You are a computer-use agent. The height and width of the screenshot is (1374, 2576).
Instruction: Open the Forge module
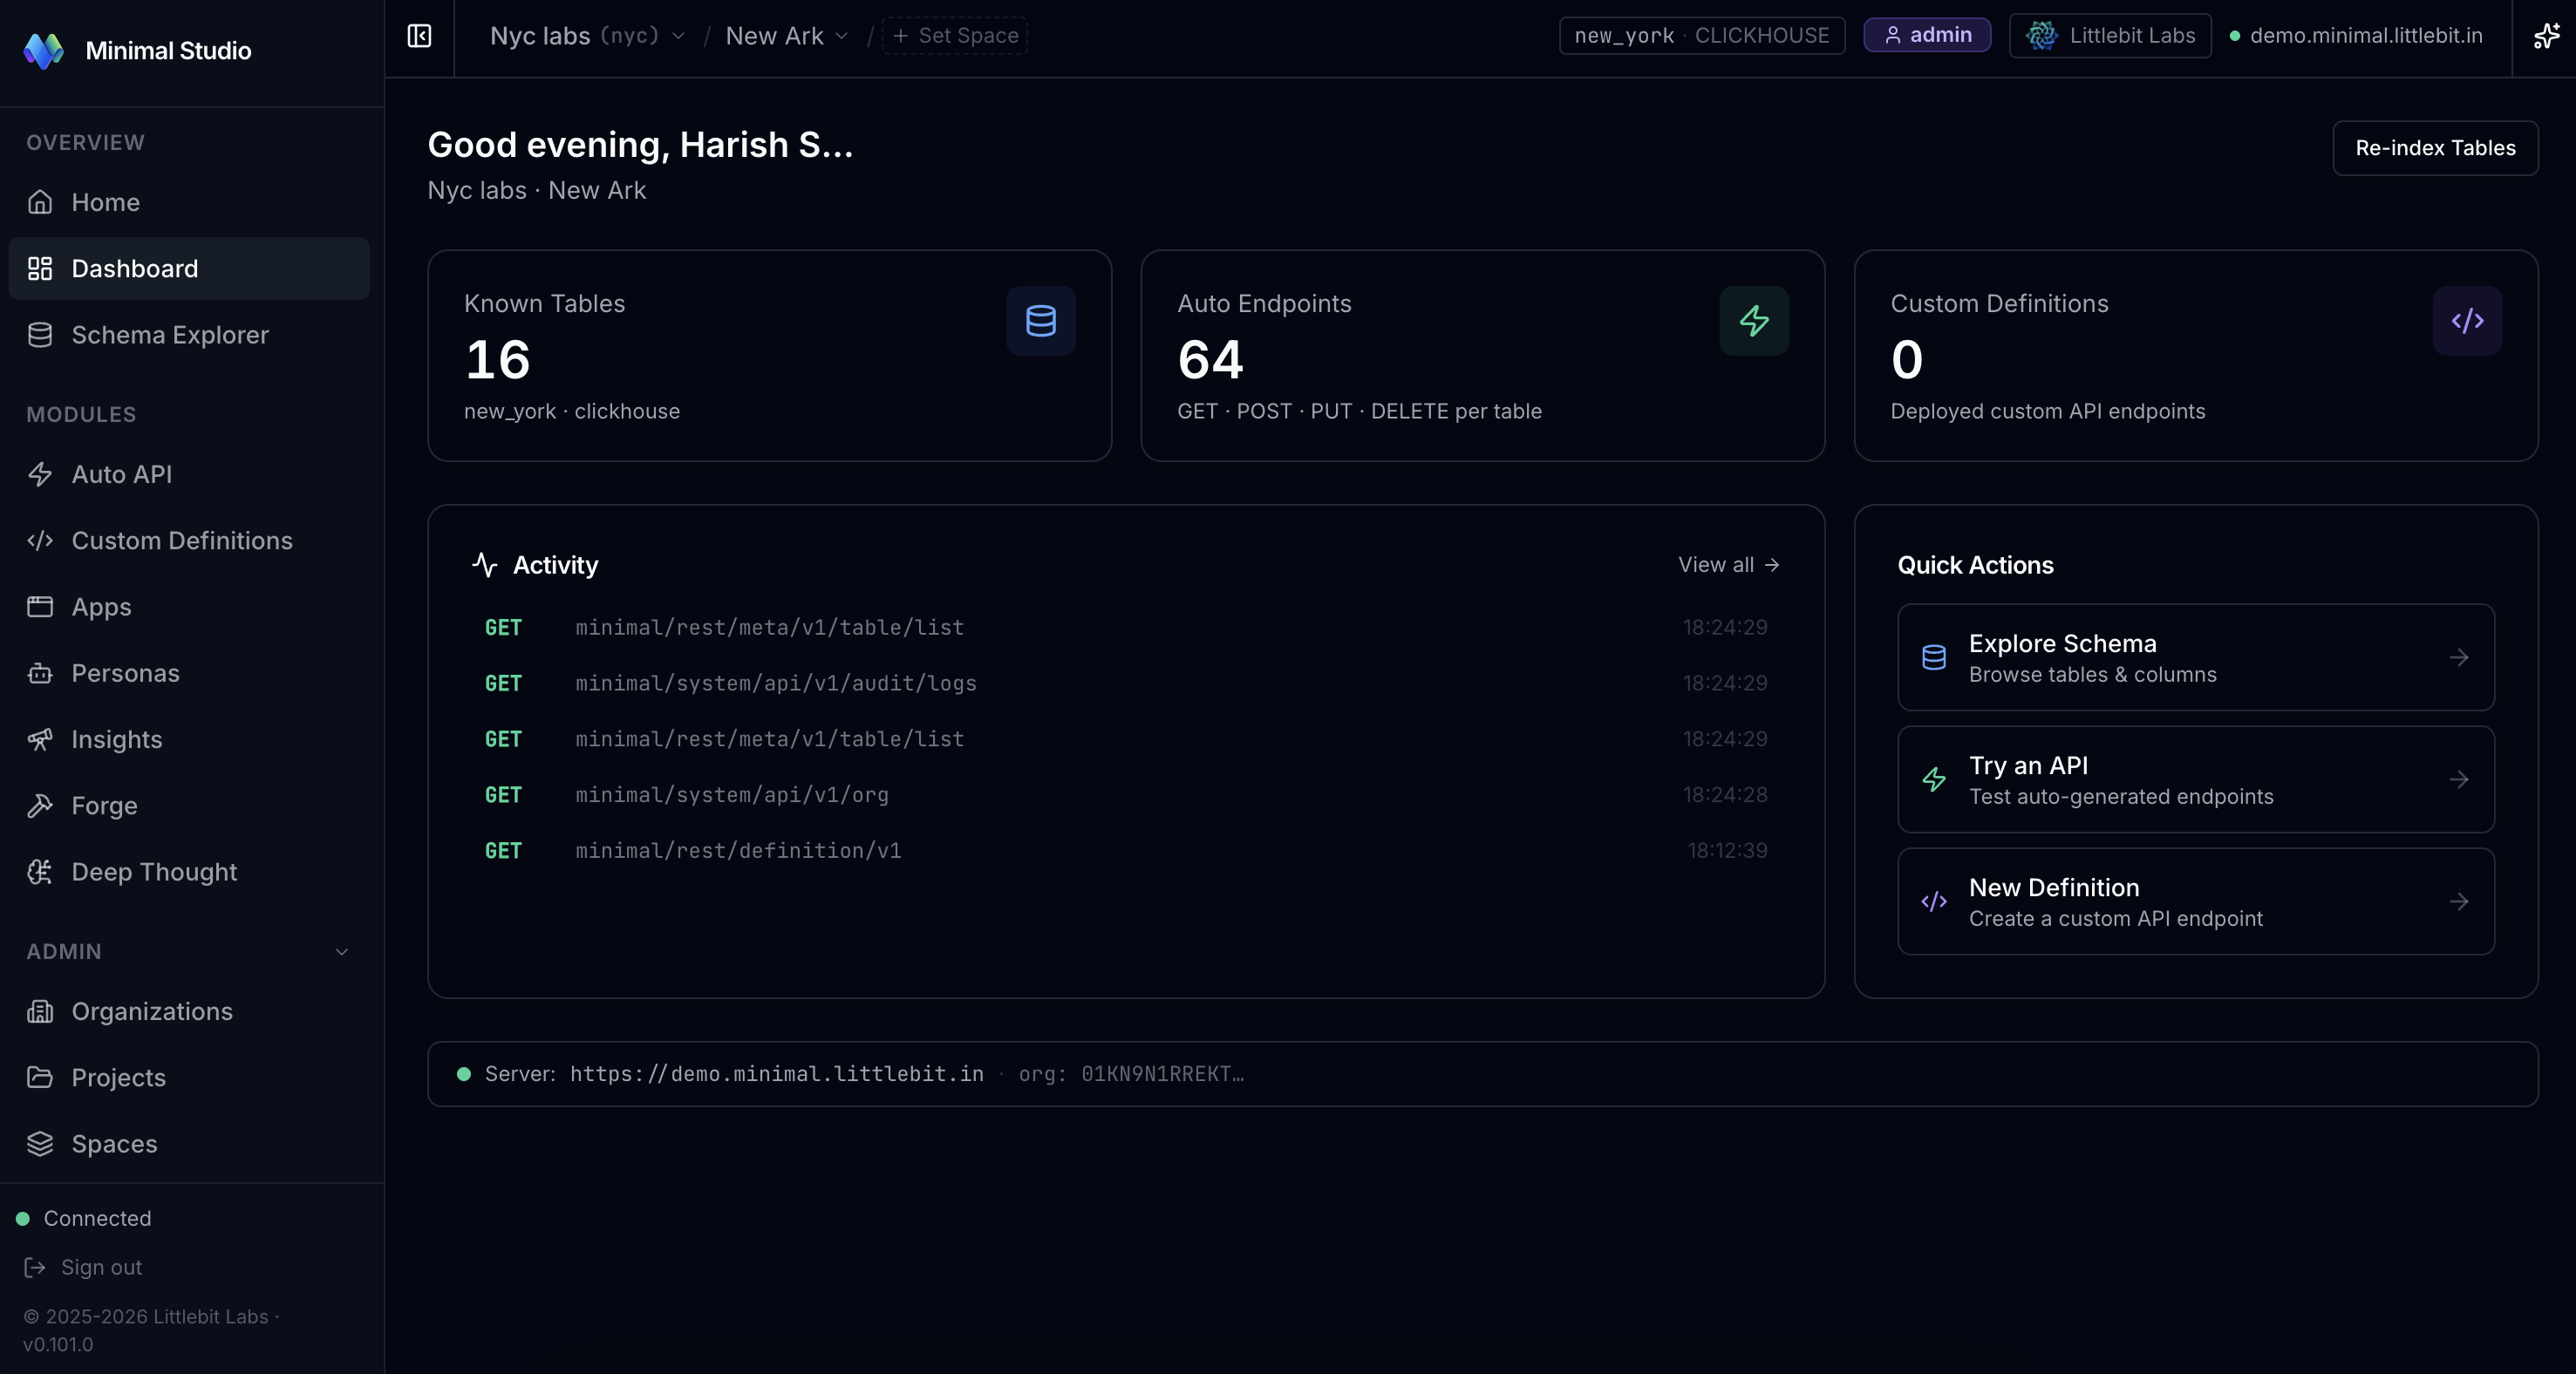(104, 806)
